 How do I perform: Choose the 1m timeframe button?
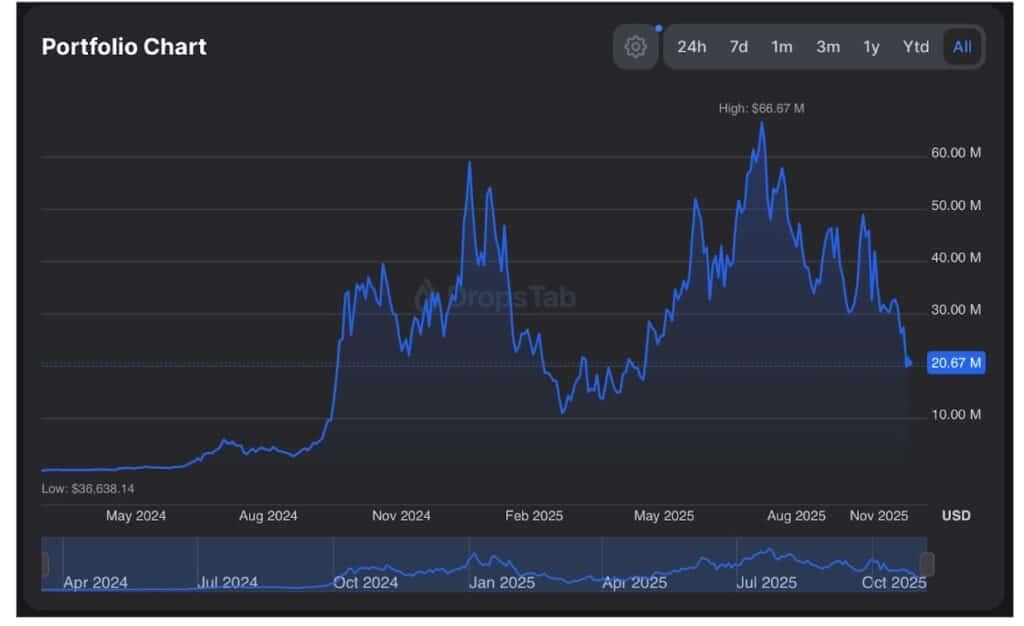pyautogui.click(x=781, y=47)
